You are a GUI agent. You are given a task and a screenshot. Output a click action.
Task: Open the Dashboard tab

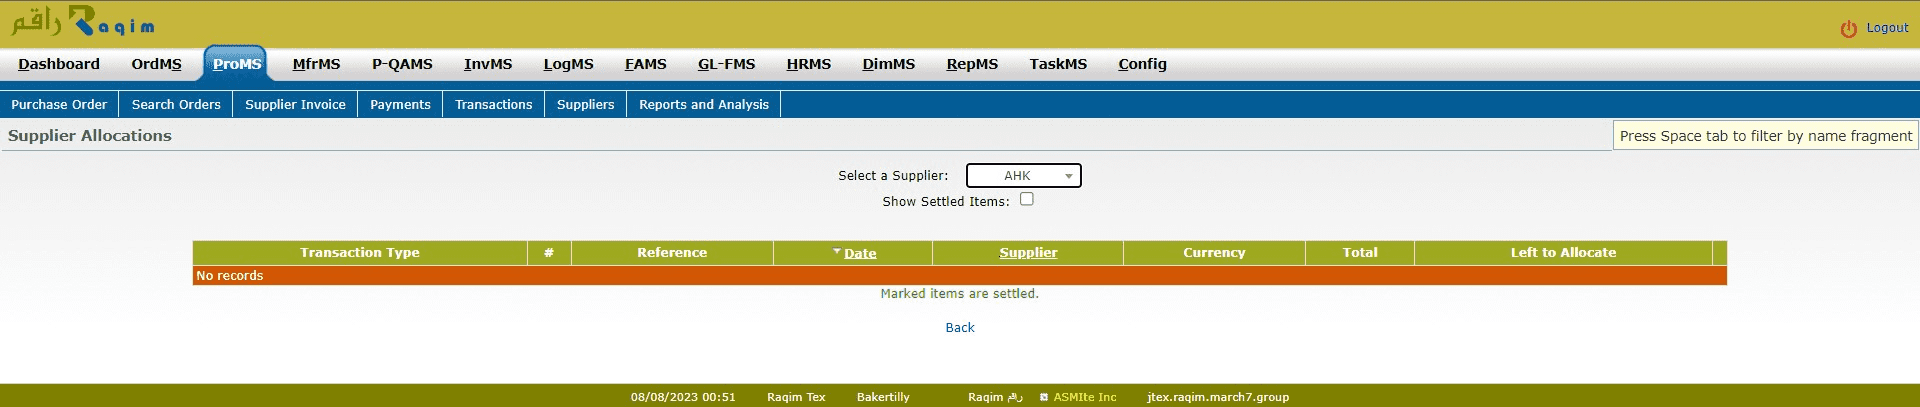[59, 64]
